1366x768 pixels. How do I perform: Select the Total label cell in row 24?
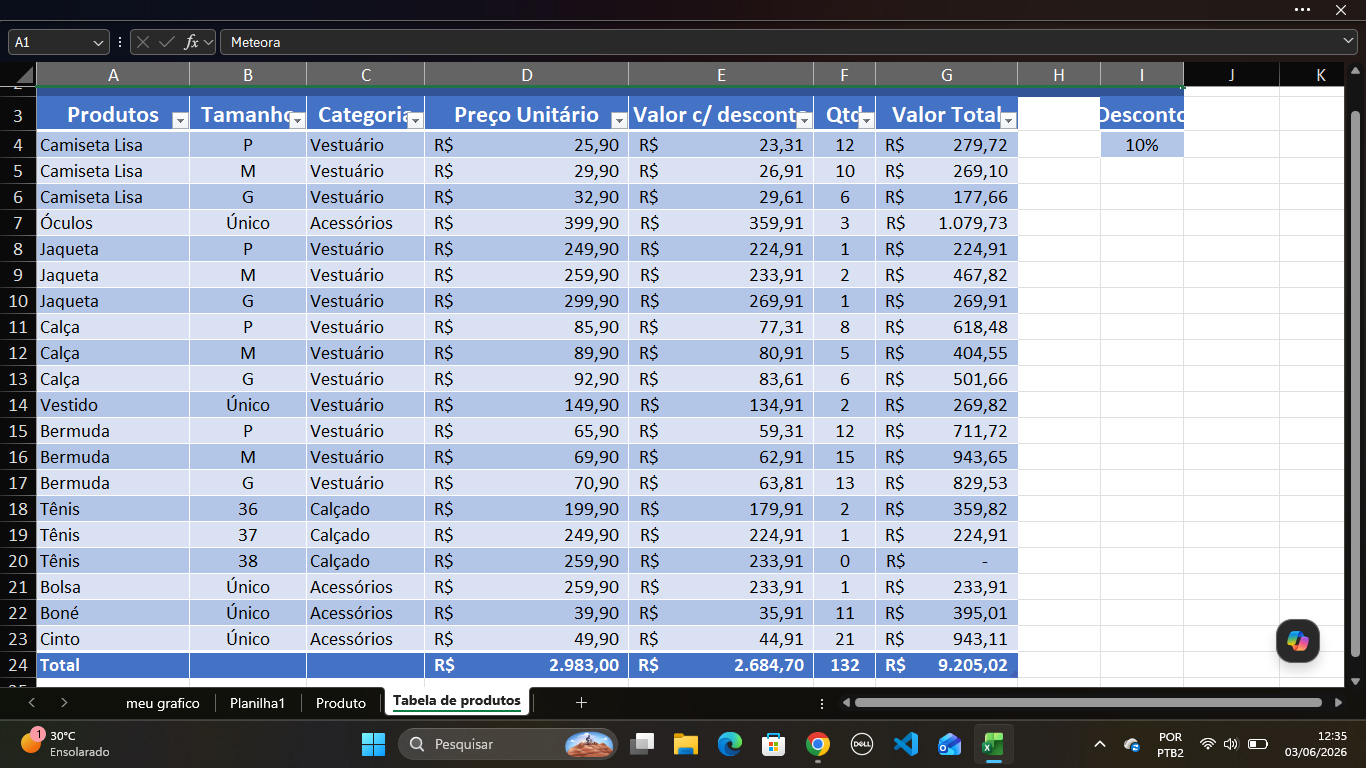[x=113, y=665]
